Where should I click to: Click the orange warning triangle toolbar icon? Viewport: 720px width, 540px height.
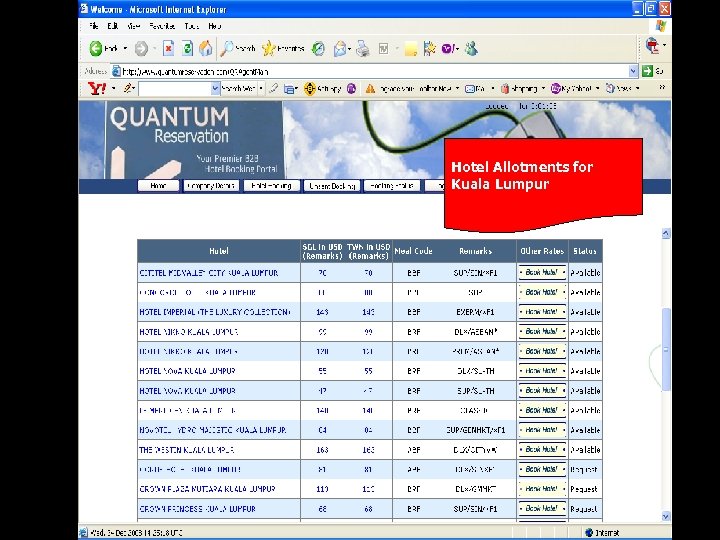tap(370, 89)
